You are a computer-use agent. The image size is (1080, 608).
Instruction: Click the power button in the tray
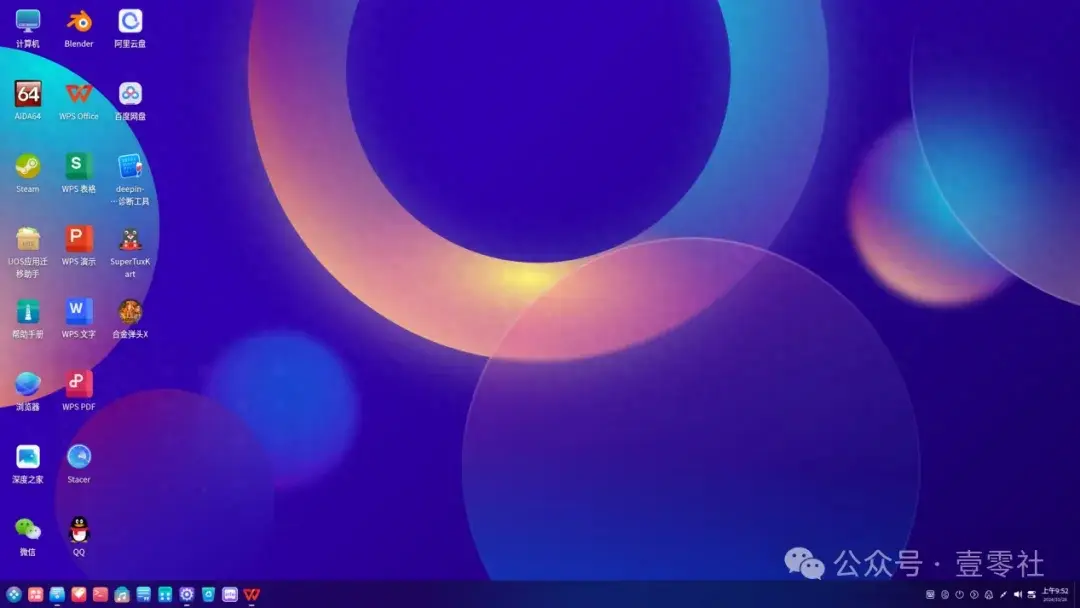(x=959, y=594)
